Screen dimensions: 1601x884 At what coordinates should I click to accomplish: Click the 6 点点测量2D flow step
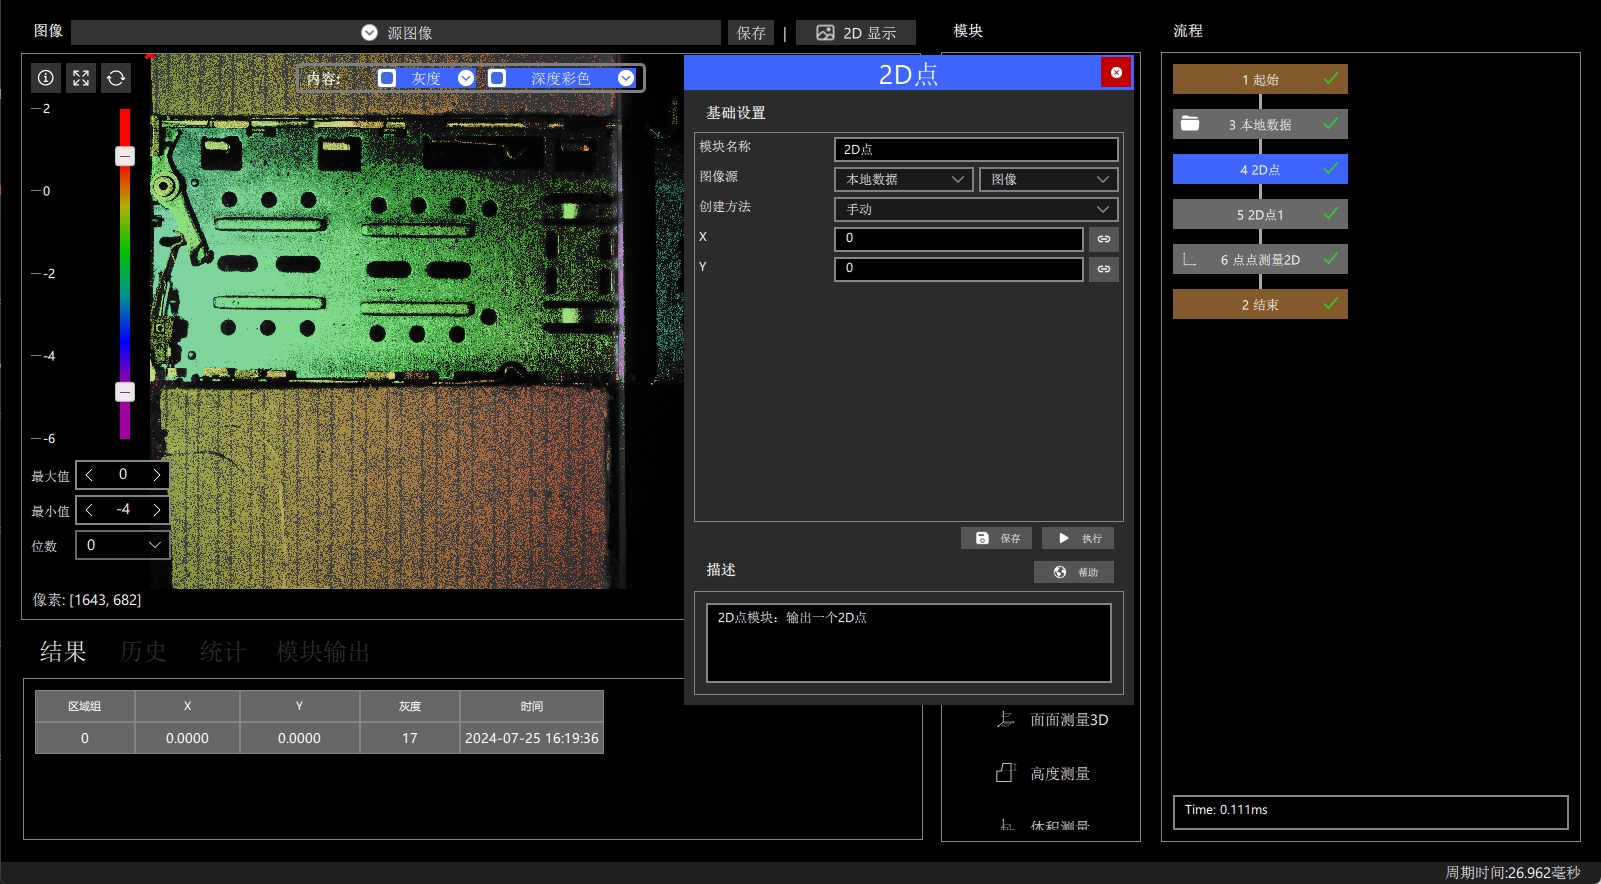click(1260, 259)
